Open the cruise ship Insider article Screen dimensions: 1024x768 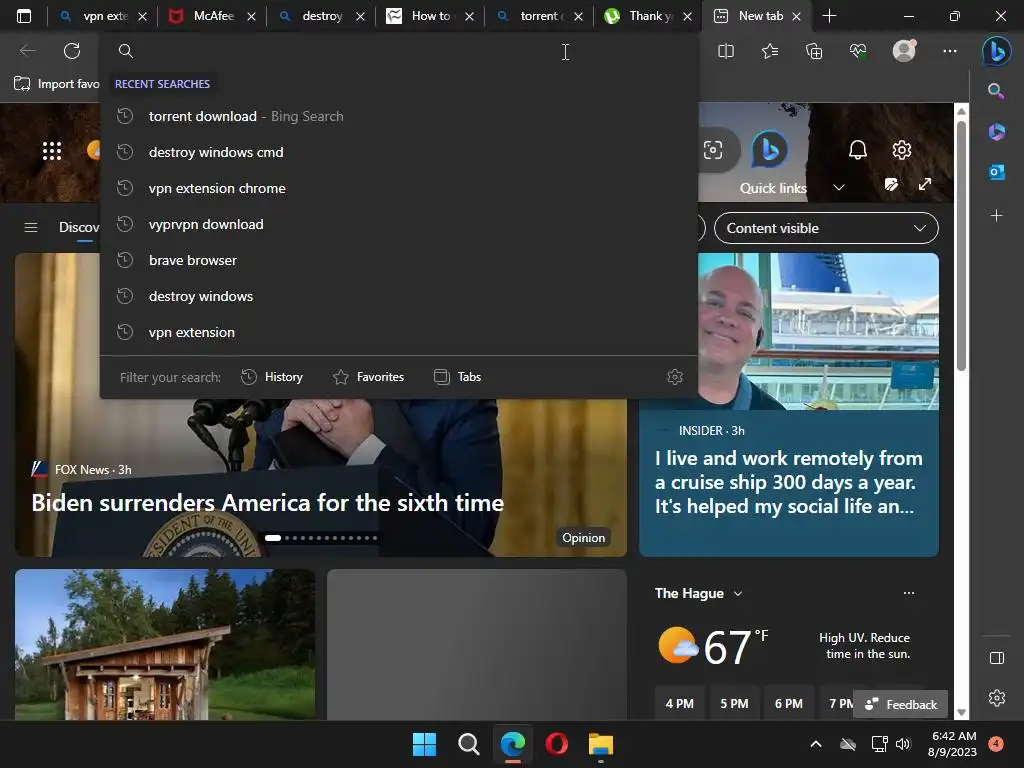pyautogui.click(x=788, y=405)
